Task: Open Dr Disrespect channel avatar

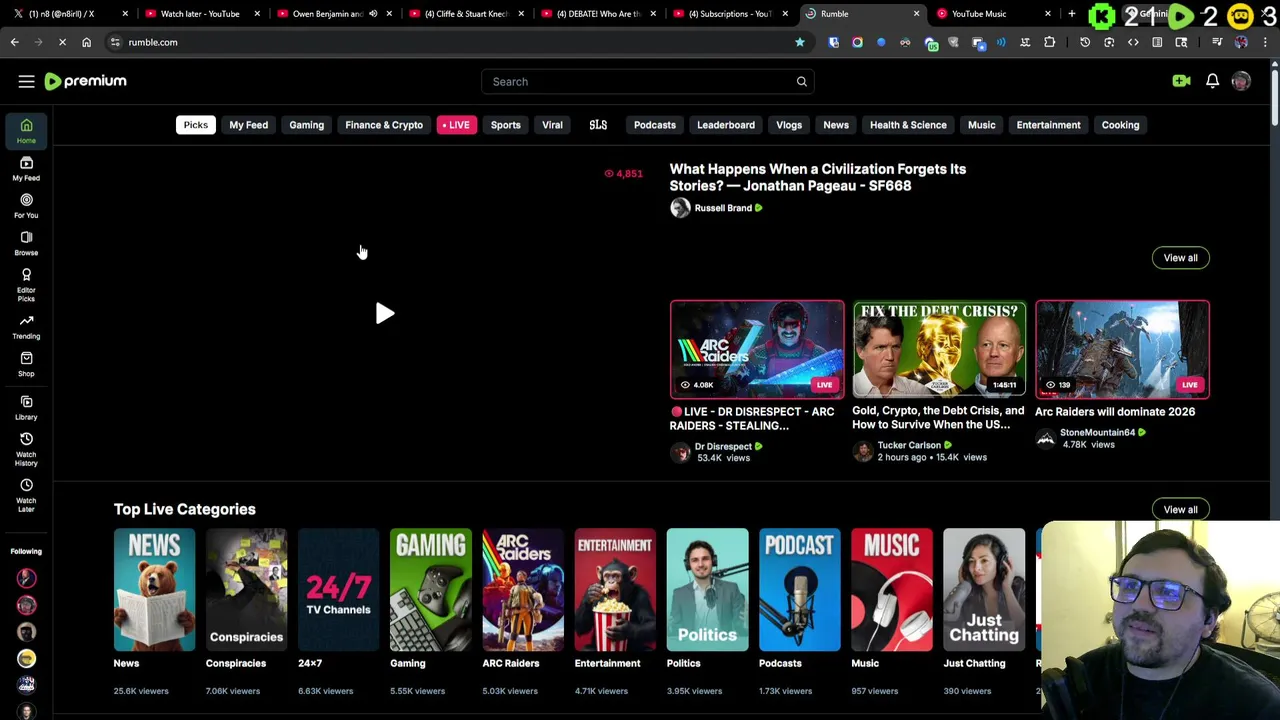Action: 680,452
